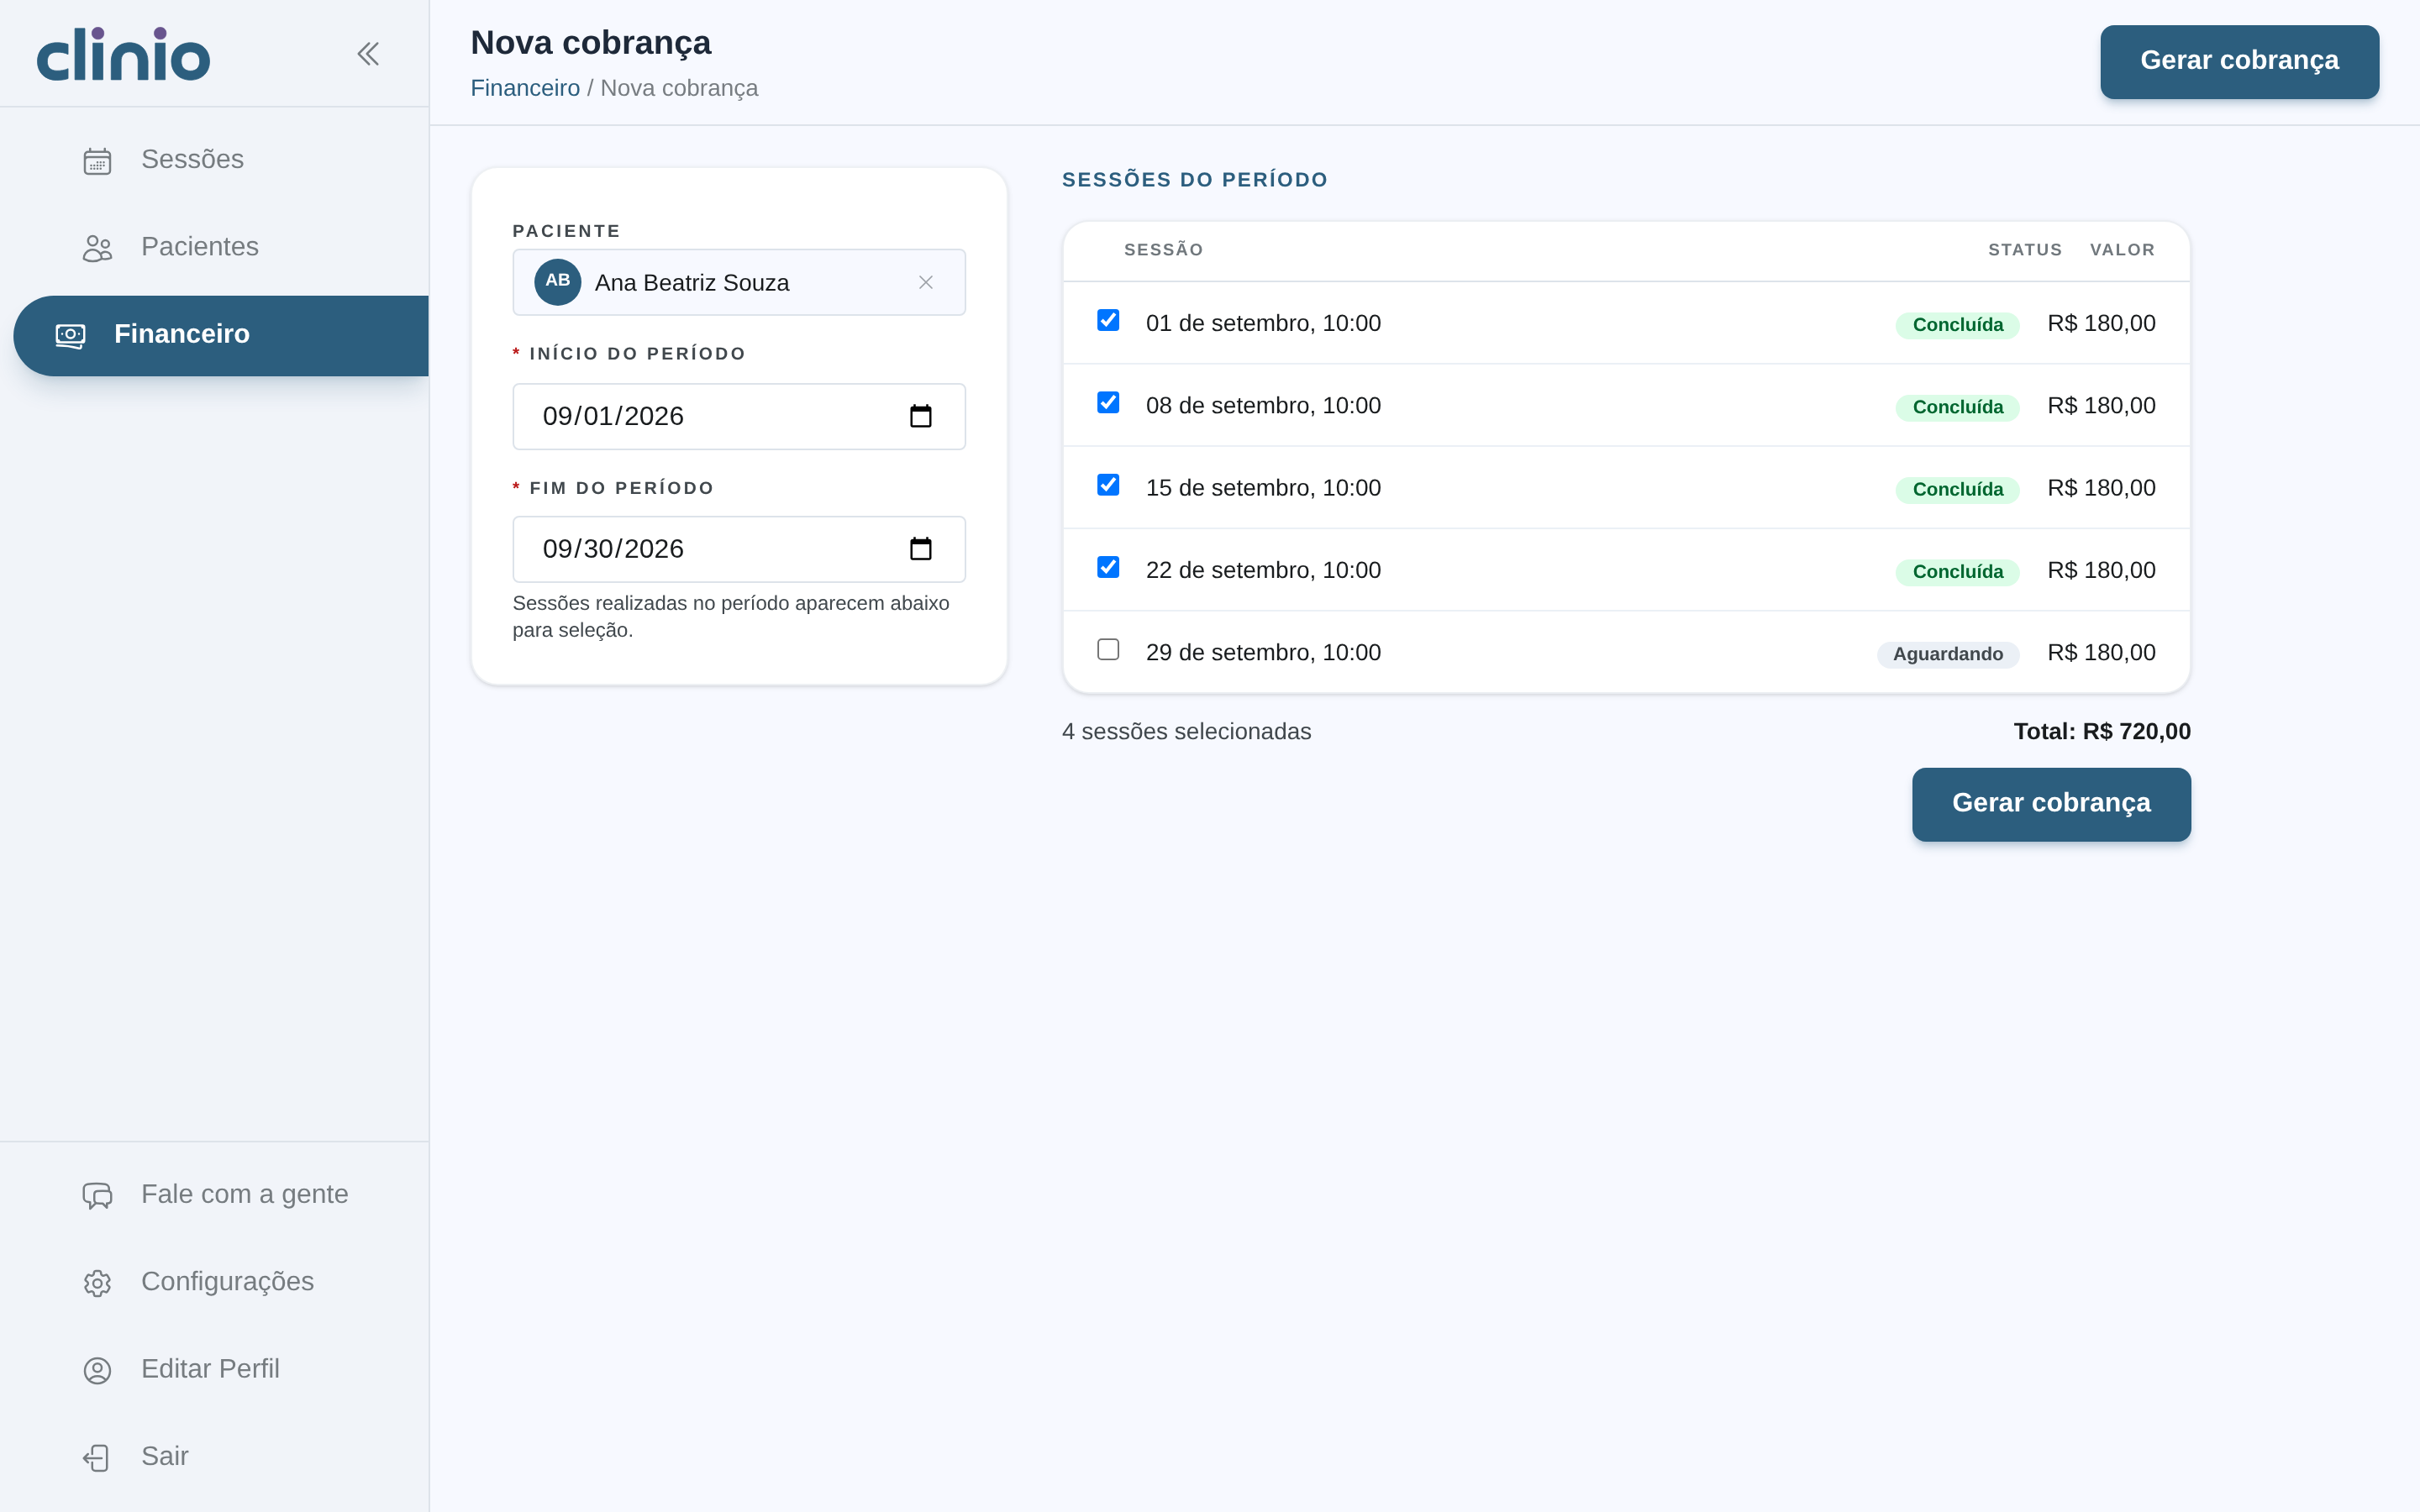The width and height of the screenshot is (2420, 1512).
Task: Click the Financeiro money icon
Action: click(x=70, y=335)
